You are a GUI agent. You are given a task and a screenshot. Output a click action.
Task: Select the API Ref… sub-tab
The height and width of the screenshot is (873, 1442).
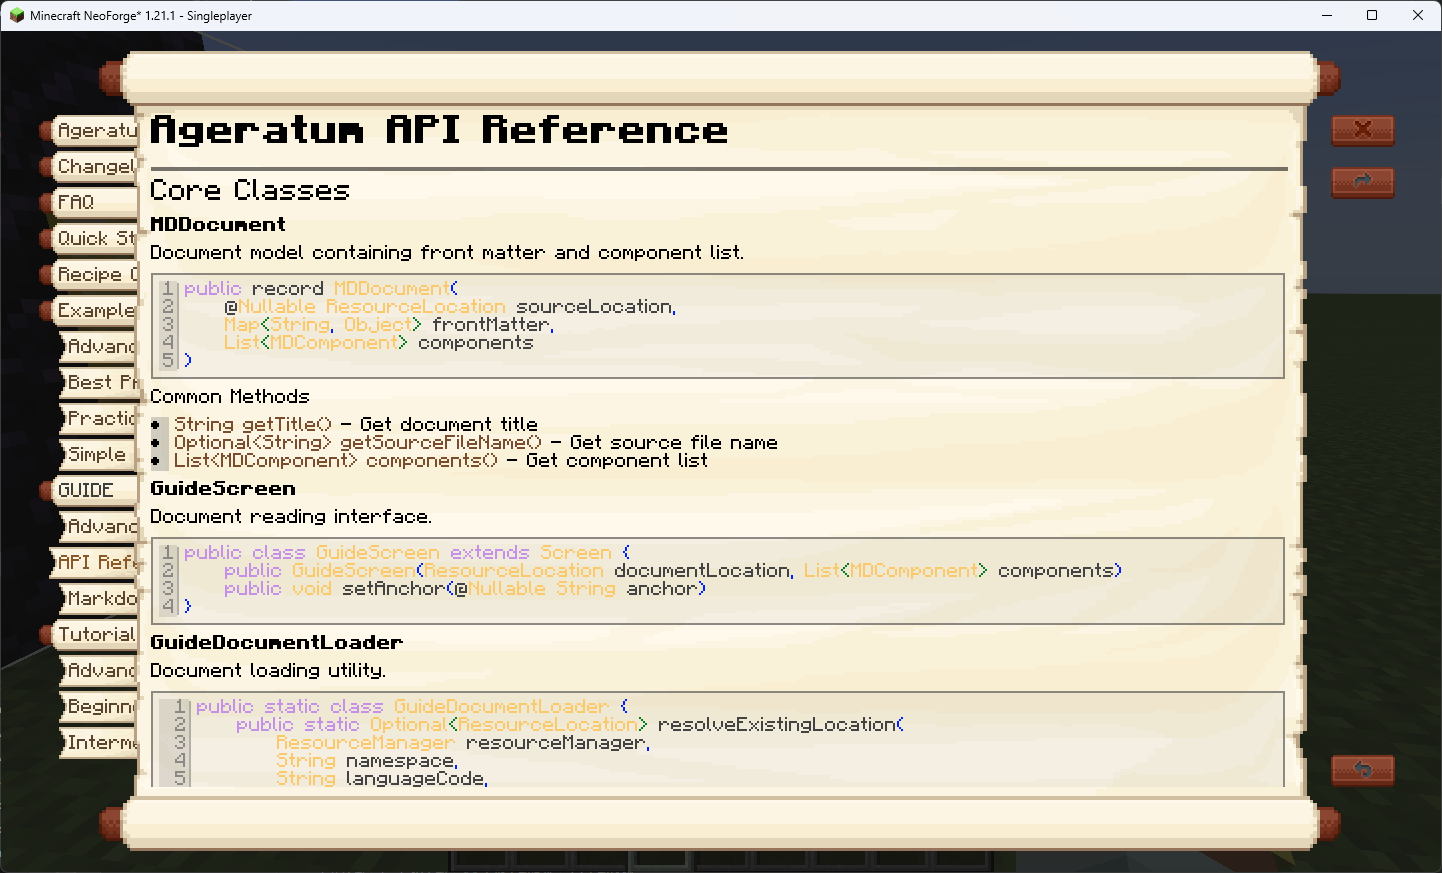coord(95,562)
